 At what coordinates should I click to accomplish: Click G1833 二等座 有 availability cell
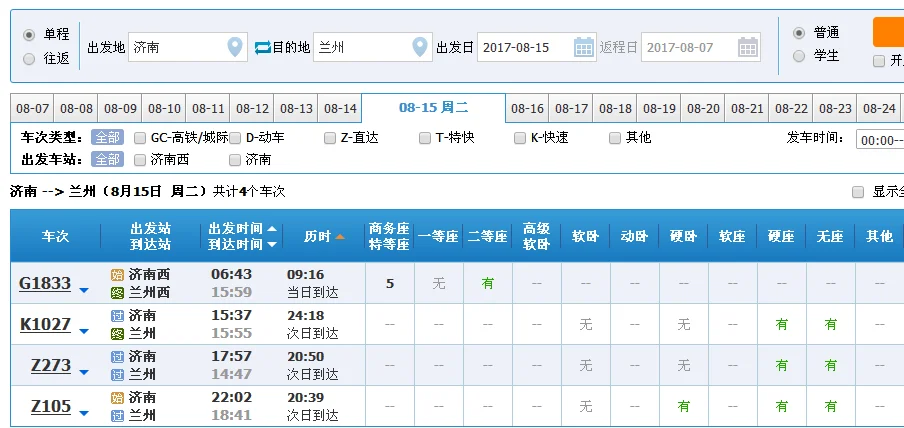point(488,283)
